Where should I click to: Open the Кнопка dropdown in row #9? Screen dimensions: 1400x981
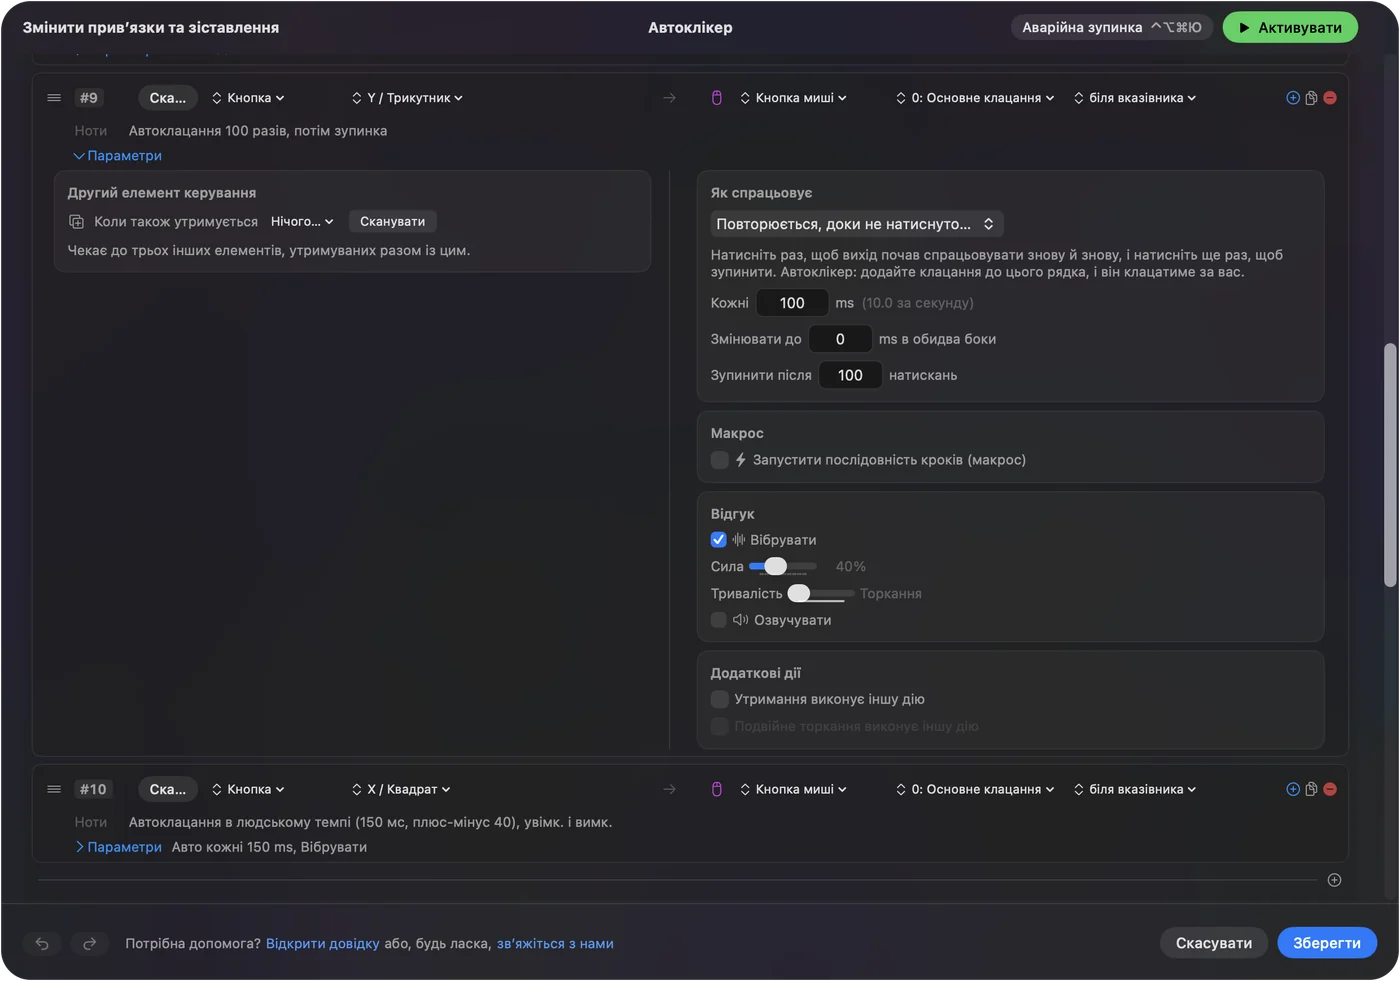click(248, 98)
